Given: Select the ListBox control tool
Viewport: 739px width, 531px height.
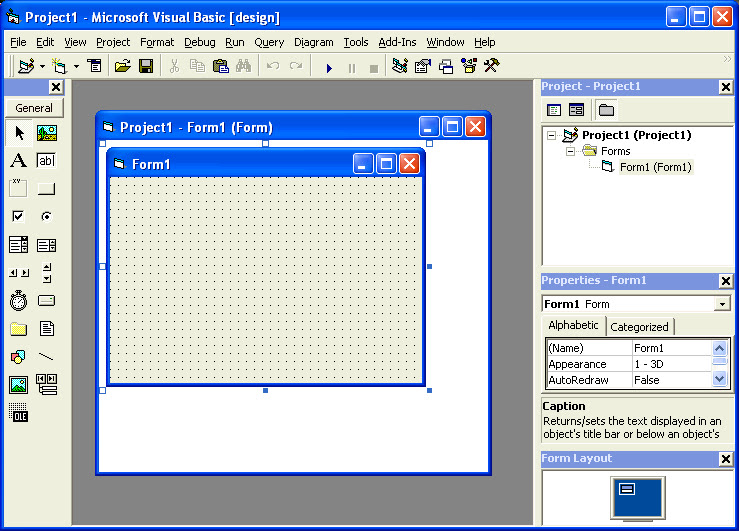Looking at the screenshot, I should coord(47,245).
